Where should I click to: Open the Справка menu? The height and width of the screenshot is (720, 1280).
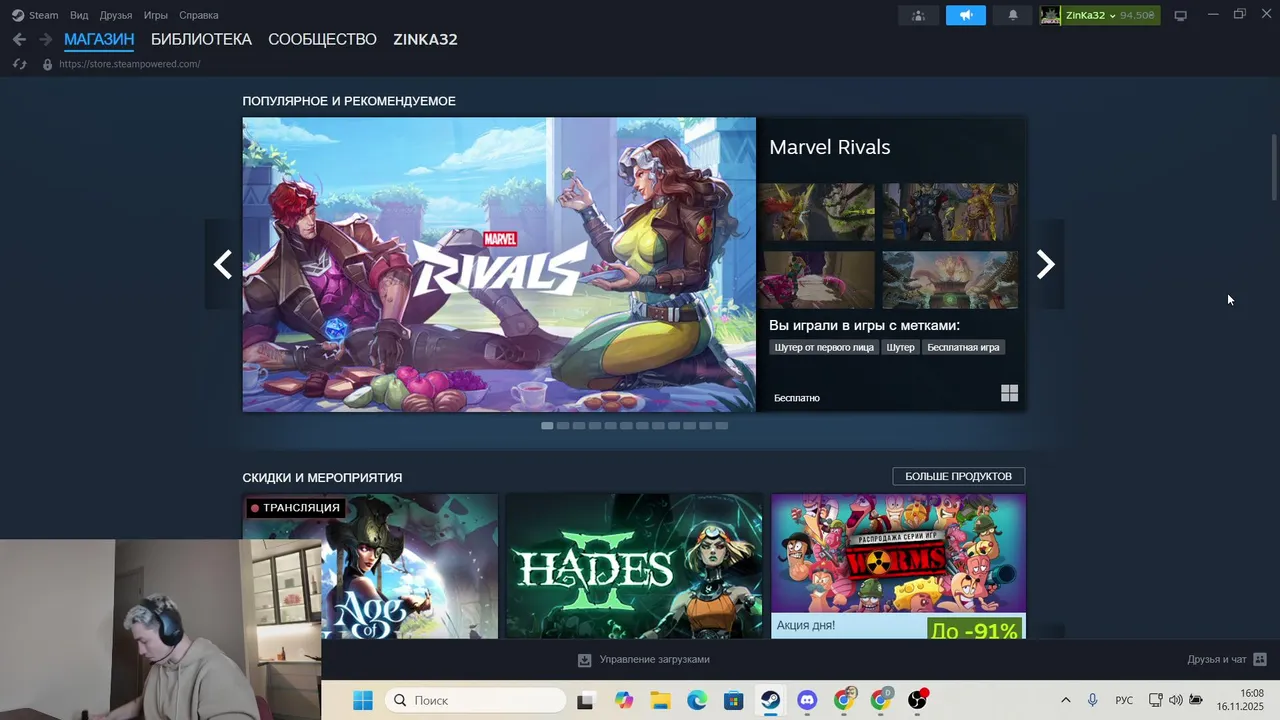(198, 15)
